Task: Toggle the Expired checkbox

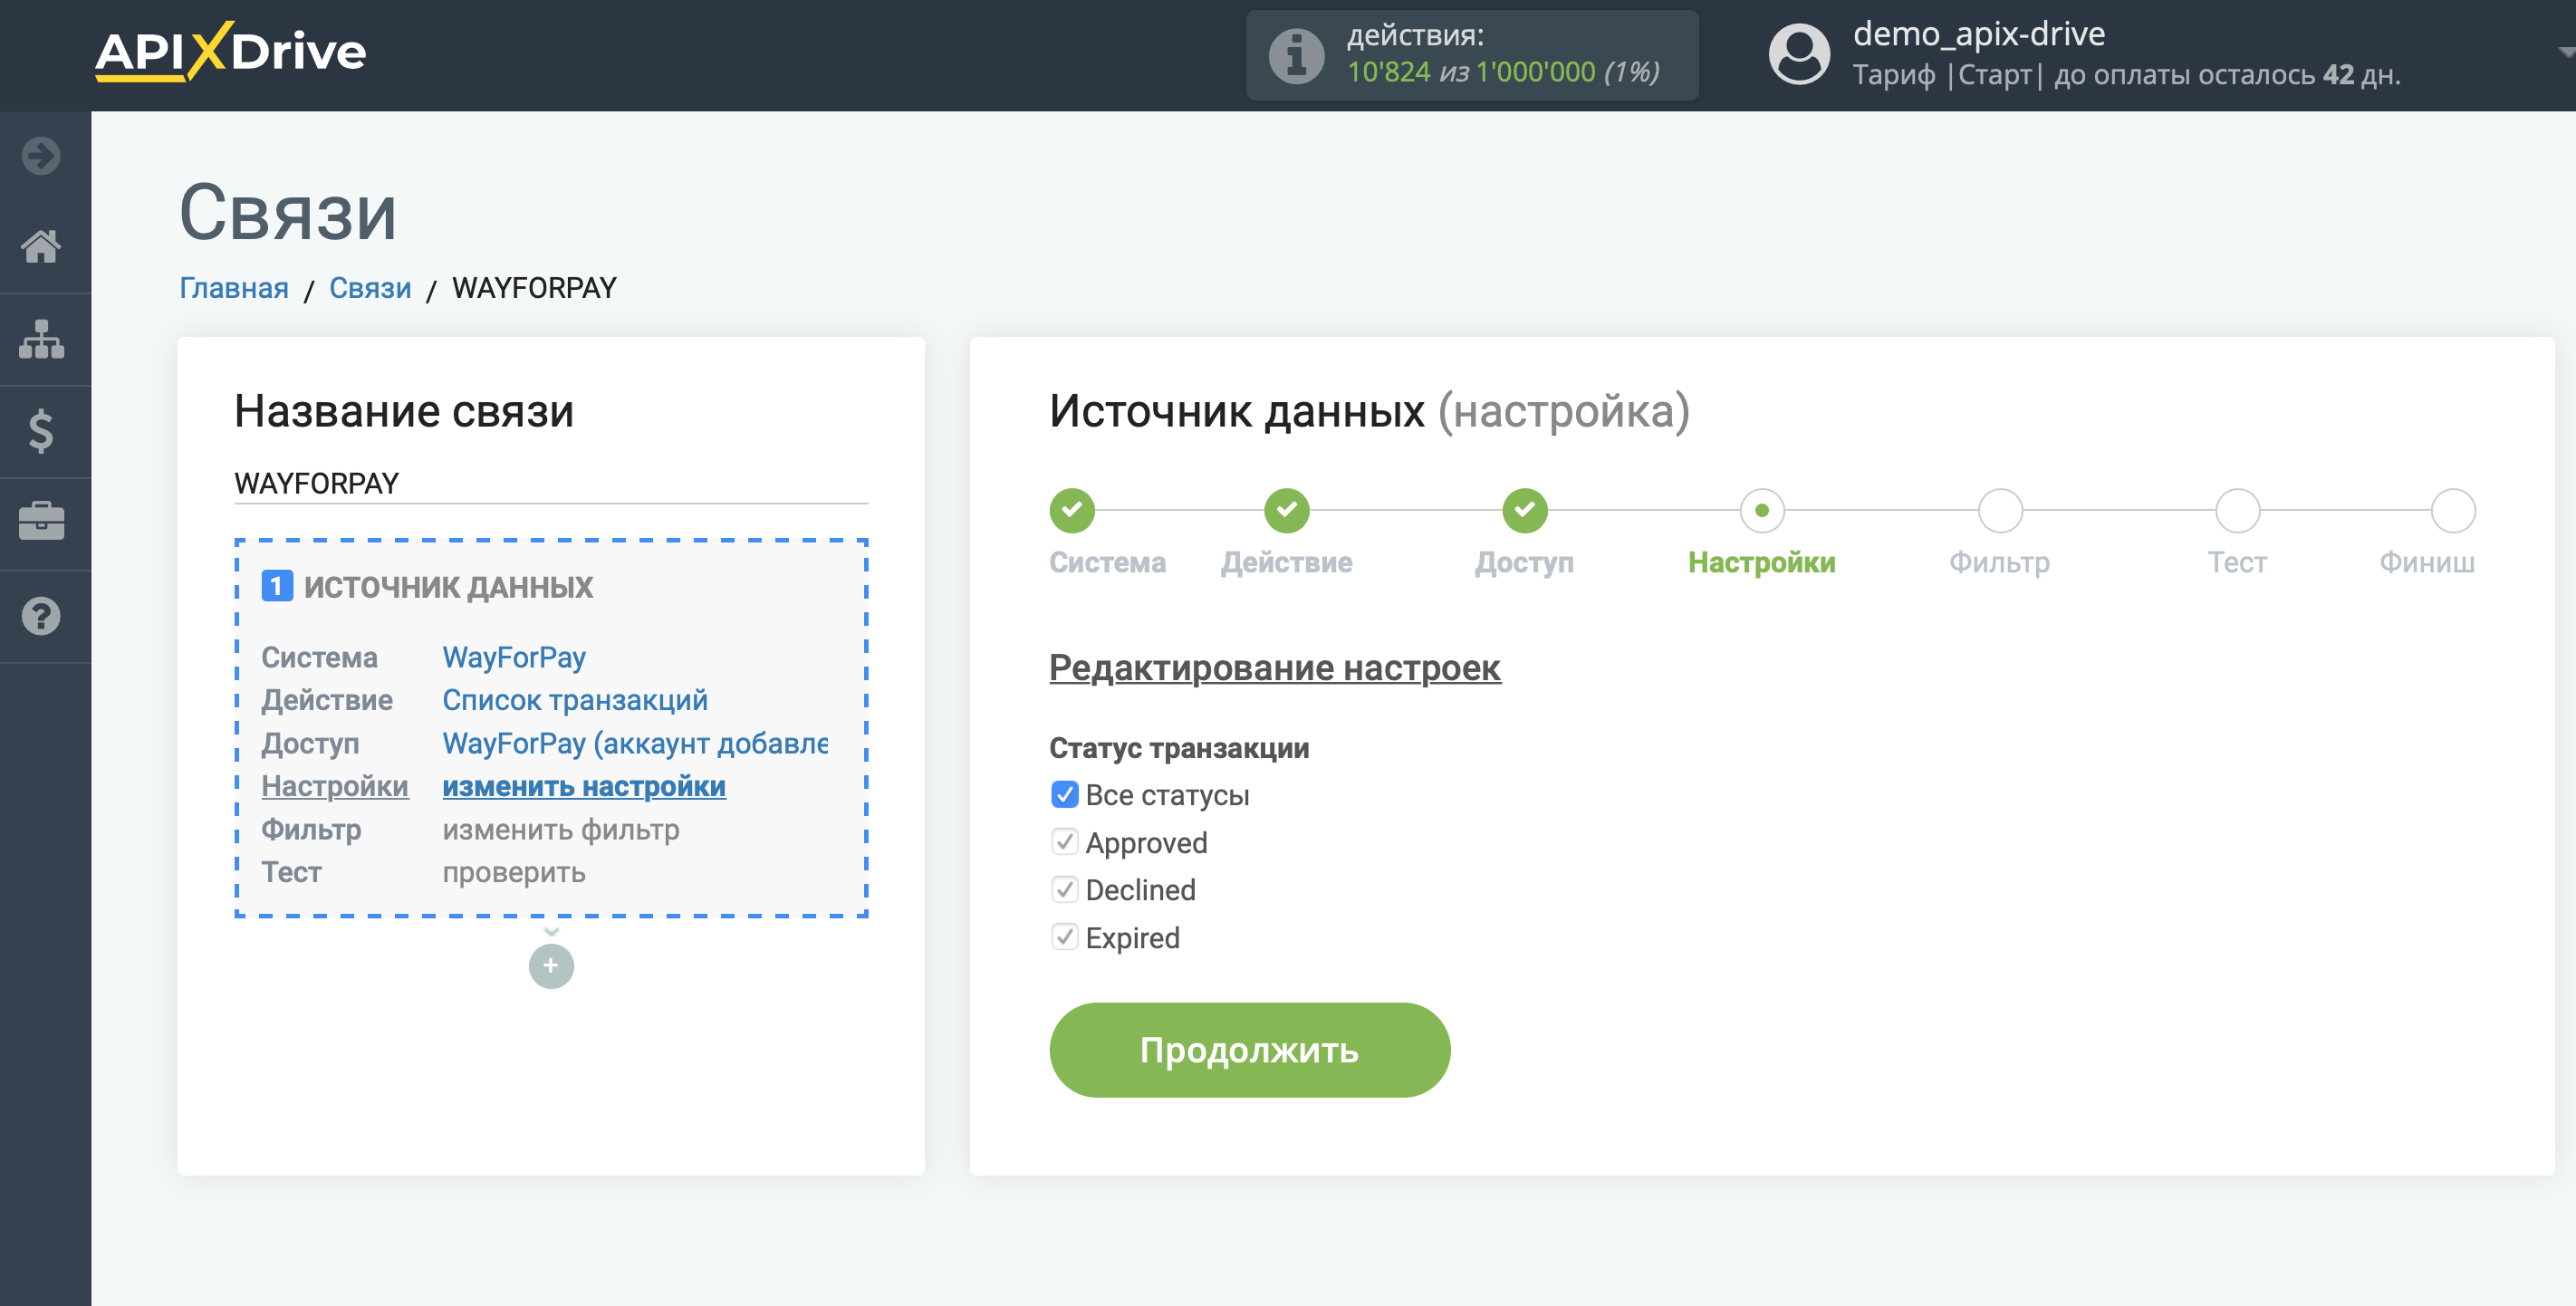Action: click(x=1064, y=937)
